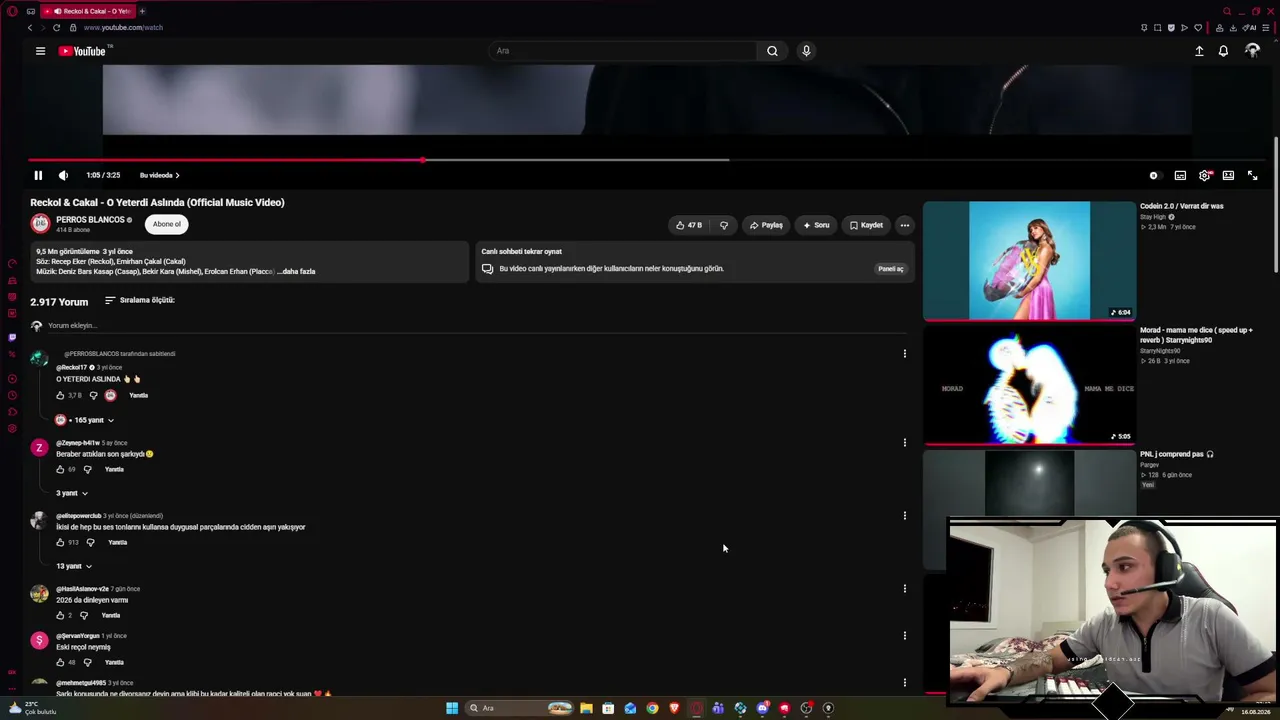Open the Windows Start menu
Screen dimensions: 1280x720
pos(452,708)
